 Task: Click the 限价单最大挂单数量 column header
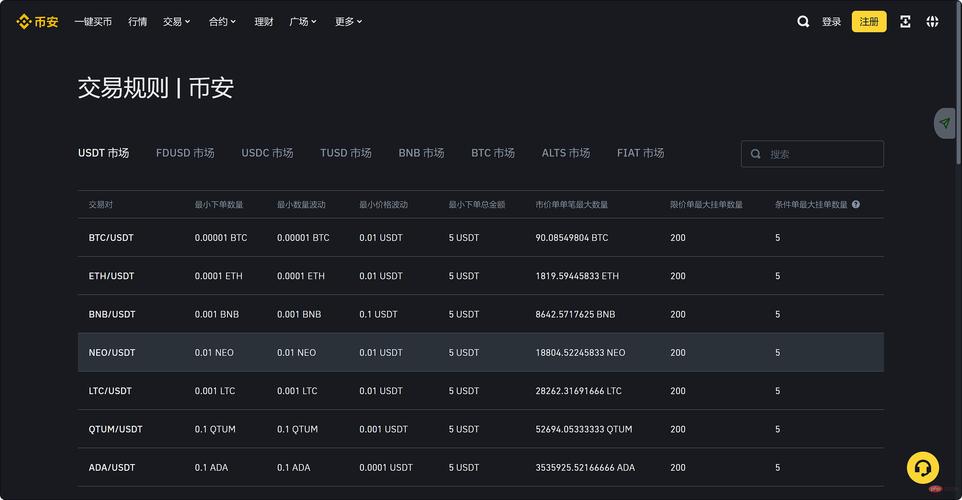(706, 204)
